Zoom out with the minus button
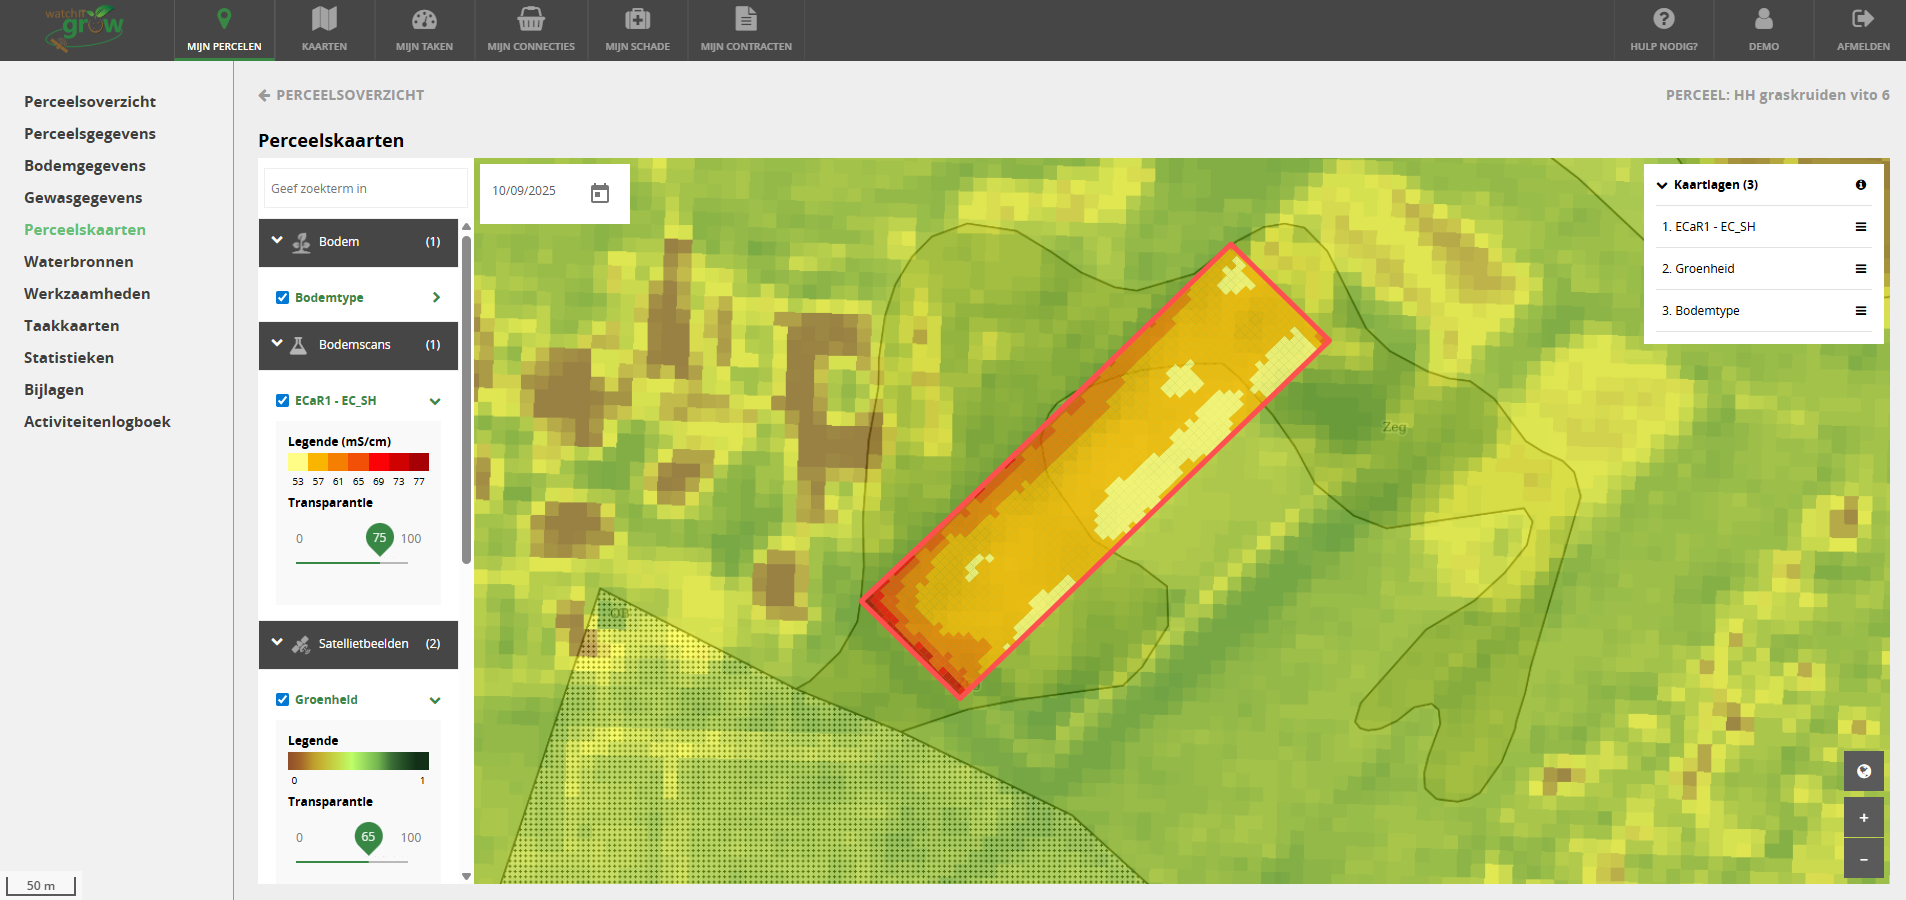The width and height of the screenshot is (1906, 900). 1863,859
